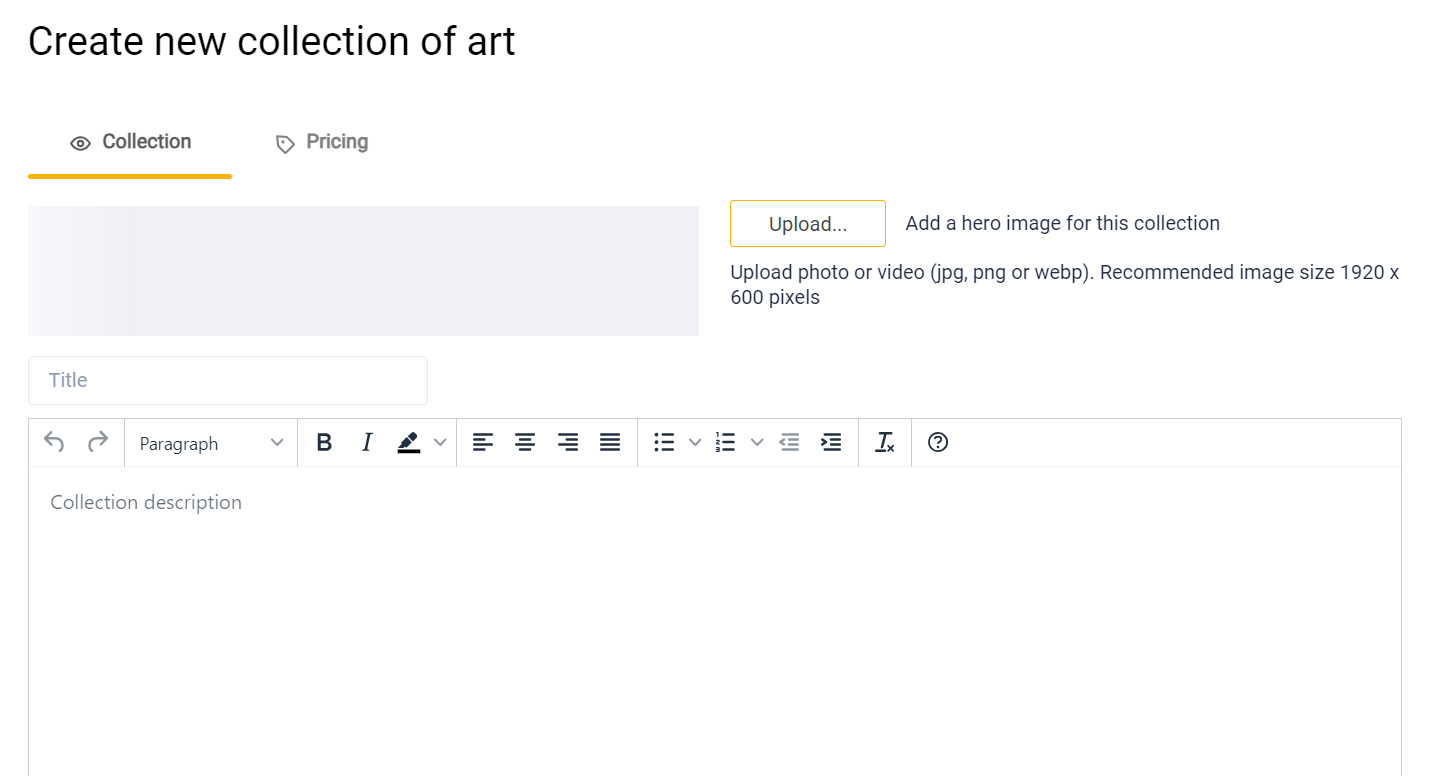Apply the text highlight color
This screenshot has width=1431, height=776.
coord(408,442)
